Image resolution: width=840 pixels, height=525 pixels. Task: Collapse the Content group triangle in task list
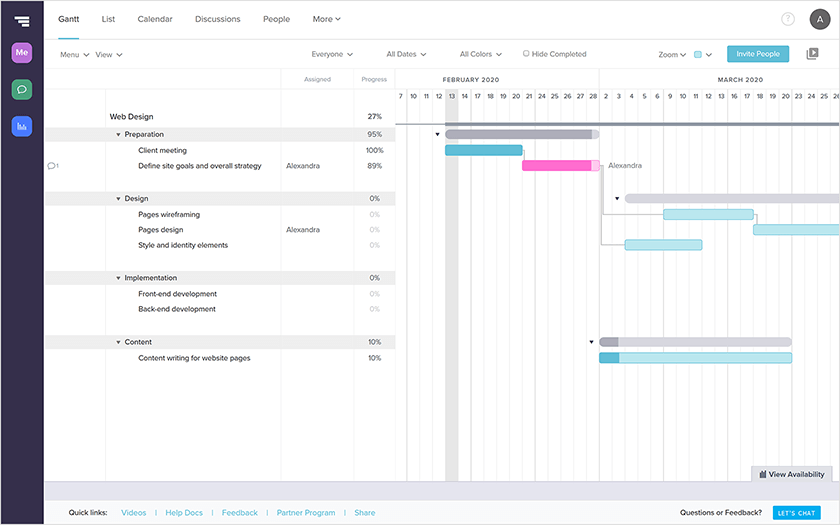click(118, 342)
